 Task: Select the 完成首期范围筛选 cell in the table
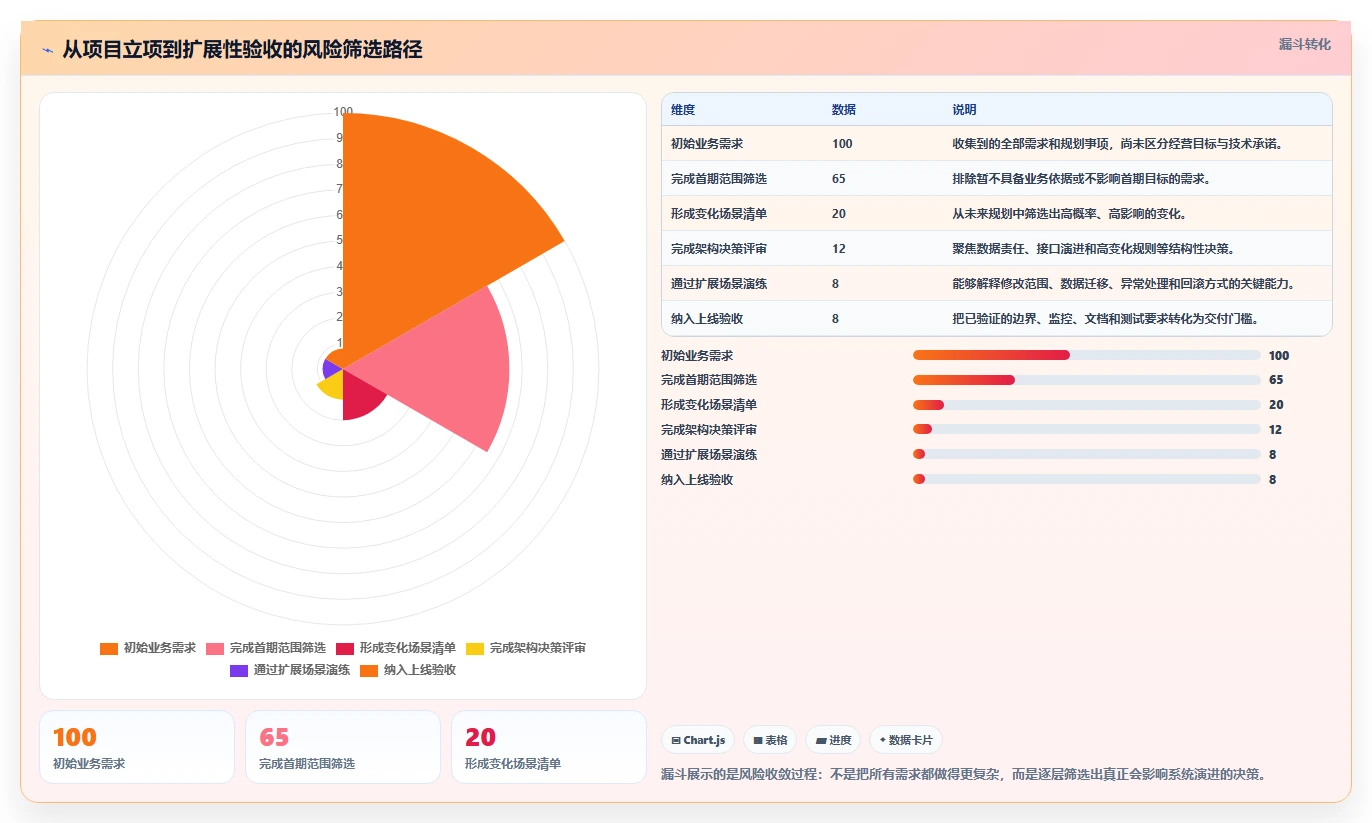coord(741,179)
